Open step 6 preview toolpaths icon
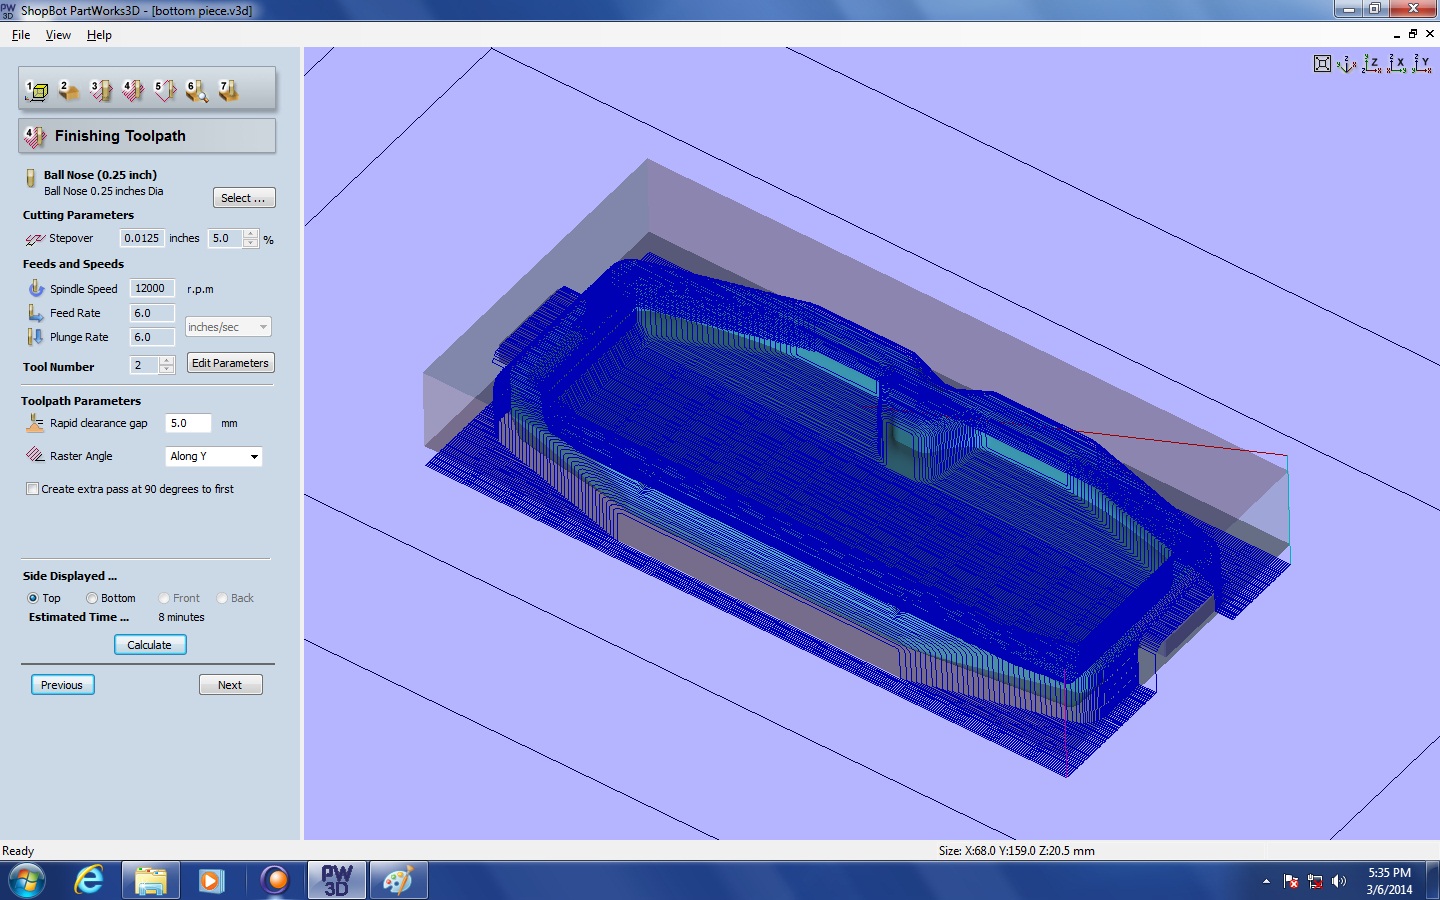 pyautogui.click(x=196, y=91)
